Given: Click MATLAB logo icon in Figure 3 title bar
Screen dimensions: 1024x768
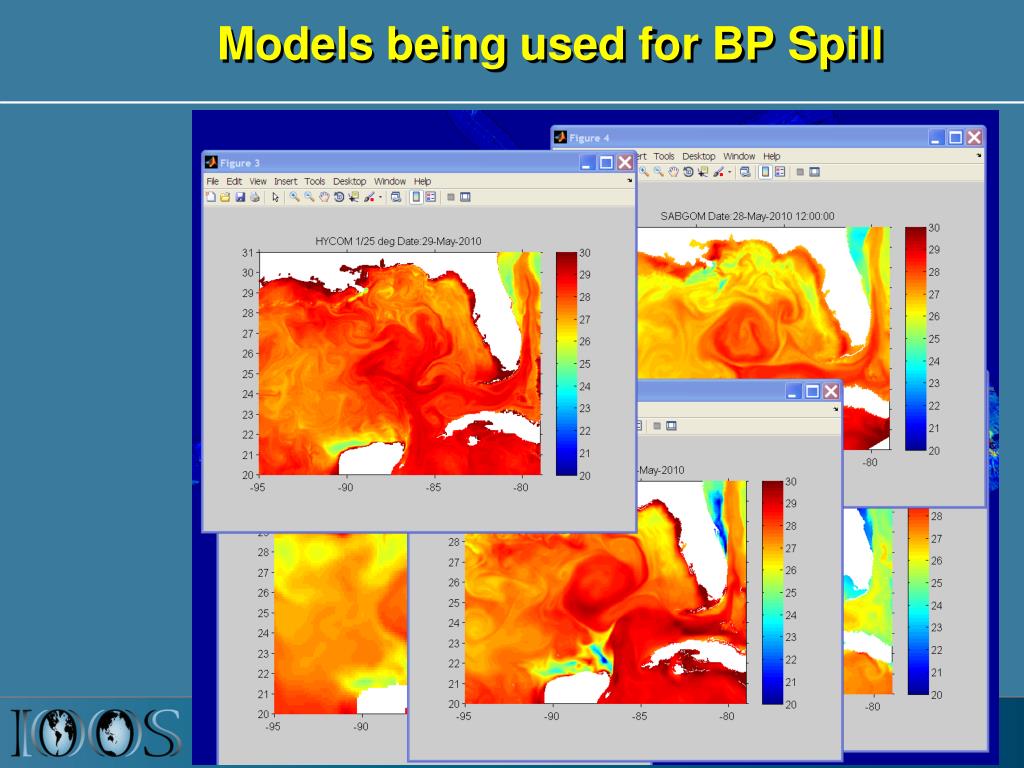Looking at the screenshot, I should (x=211, y=163).
